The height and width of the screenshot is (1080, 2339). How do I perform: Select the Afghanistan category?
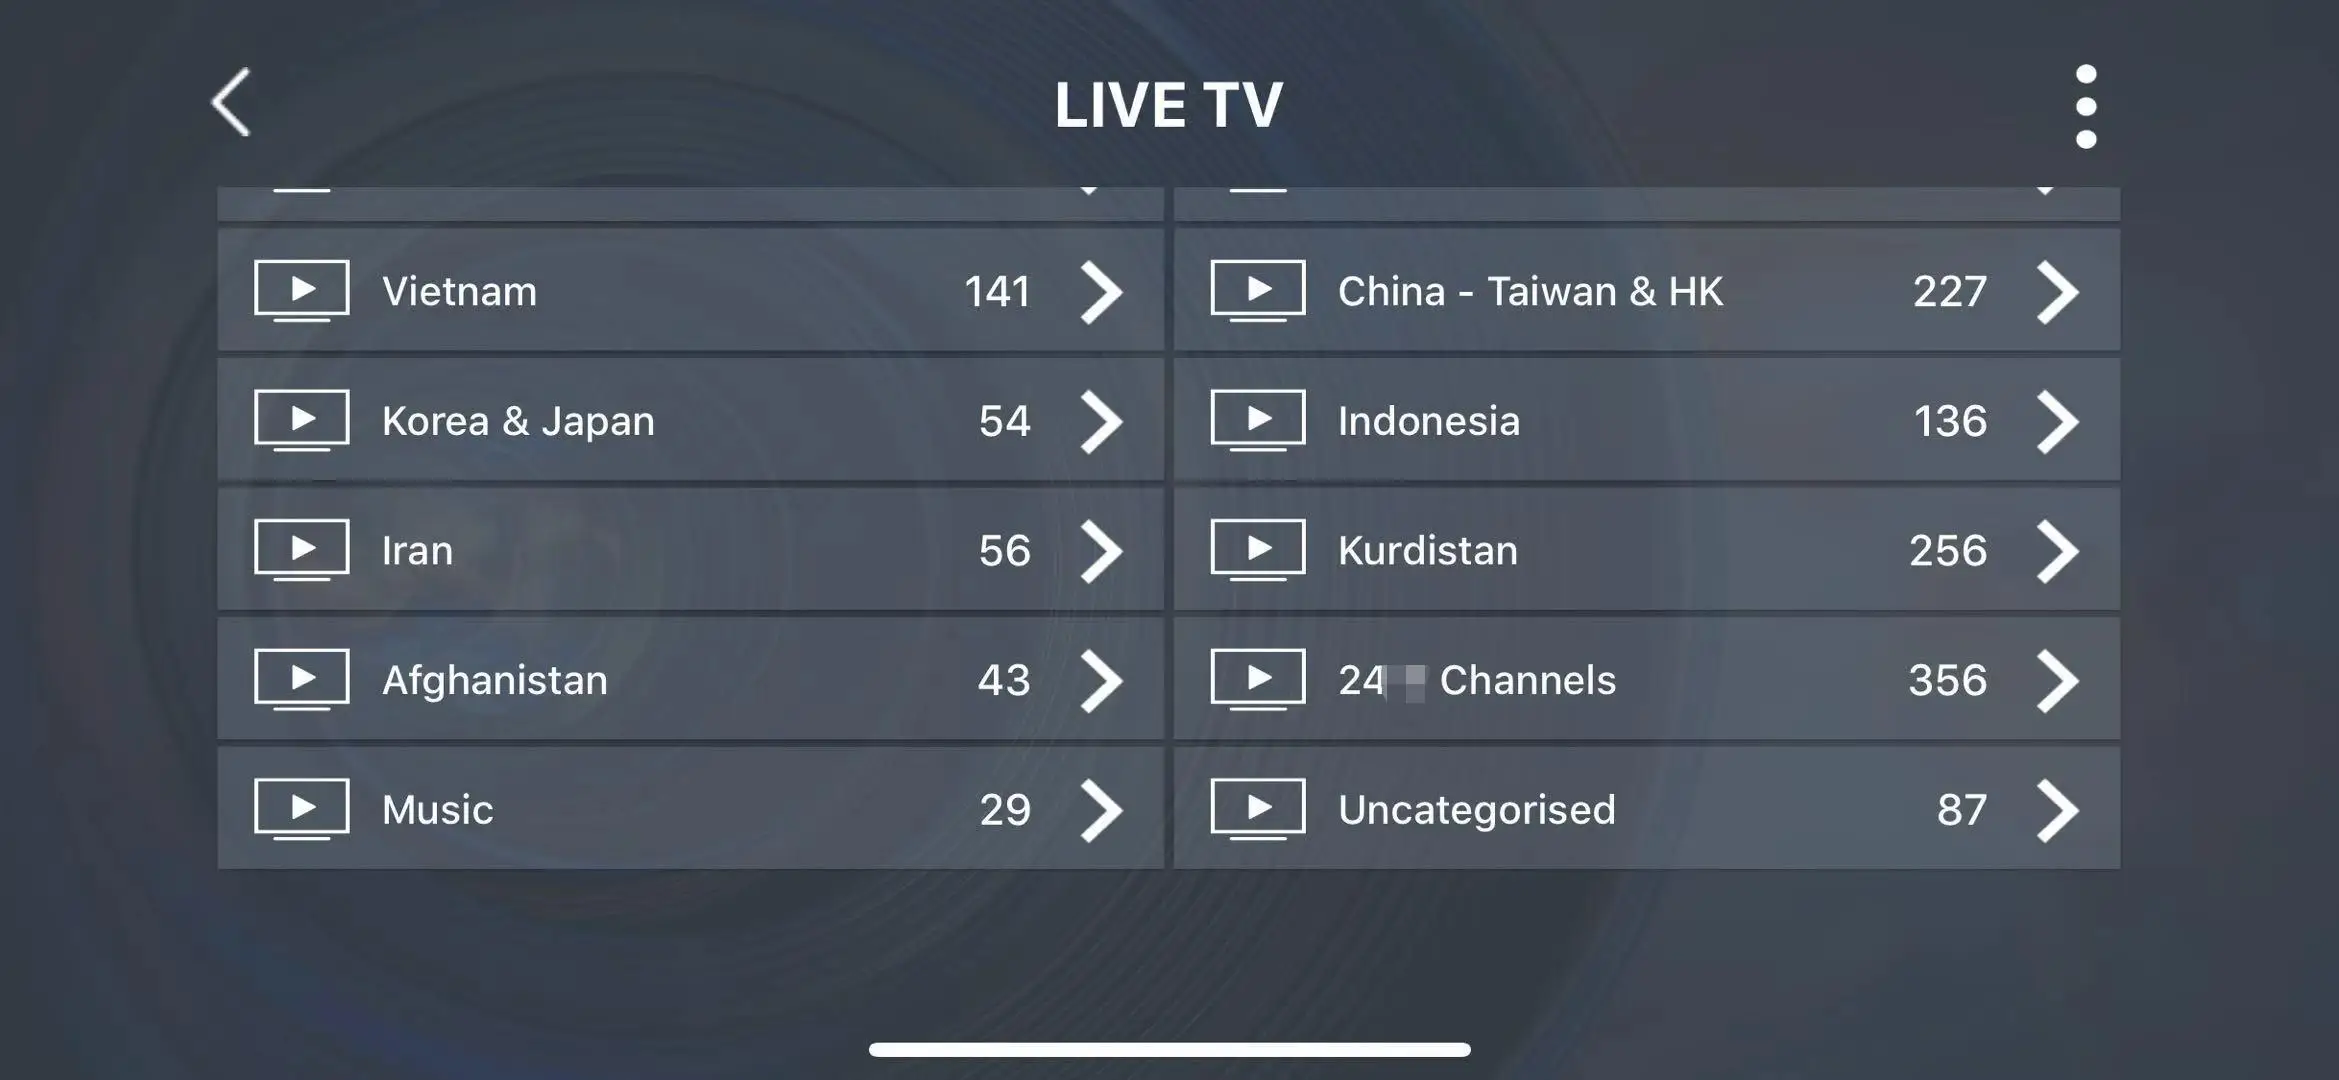pyautogui.click(x=689, y=677)
